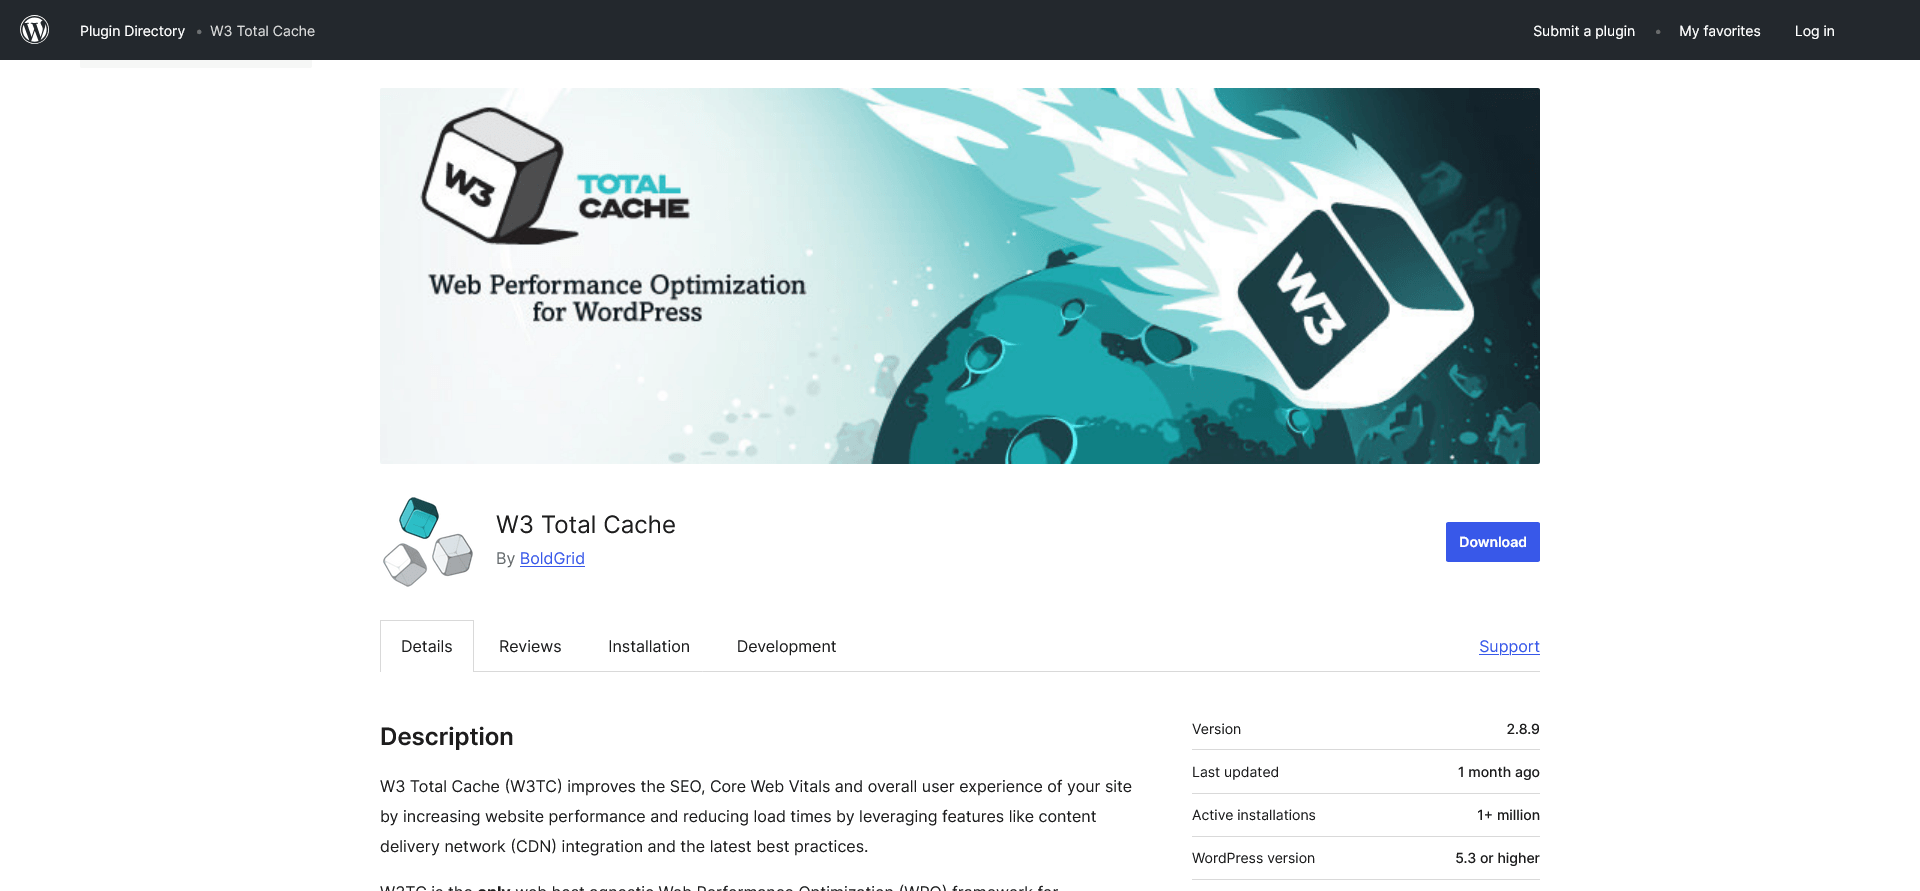1920x891 pixels.
Task: Open the Plugin Directory link
Action: pyautogui.click(x=132, y=31)
